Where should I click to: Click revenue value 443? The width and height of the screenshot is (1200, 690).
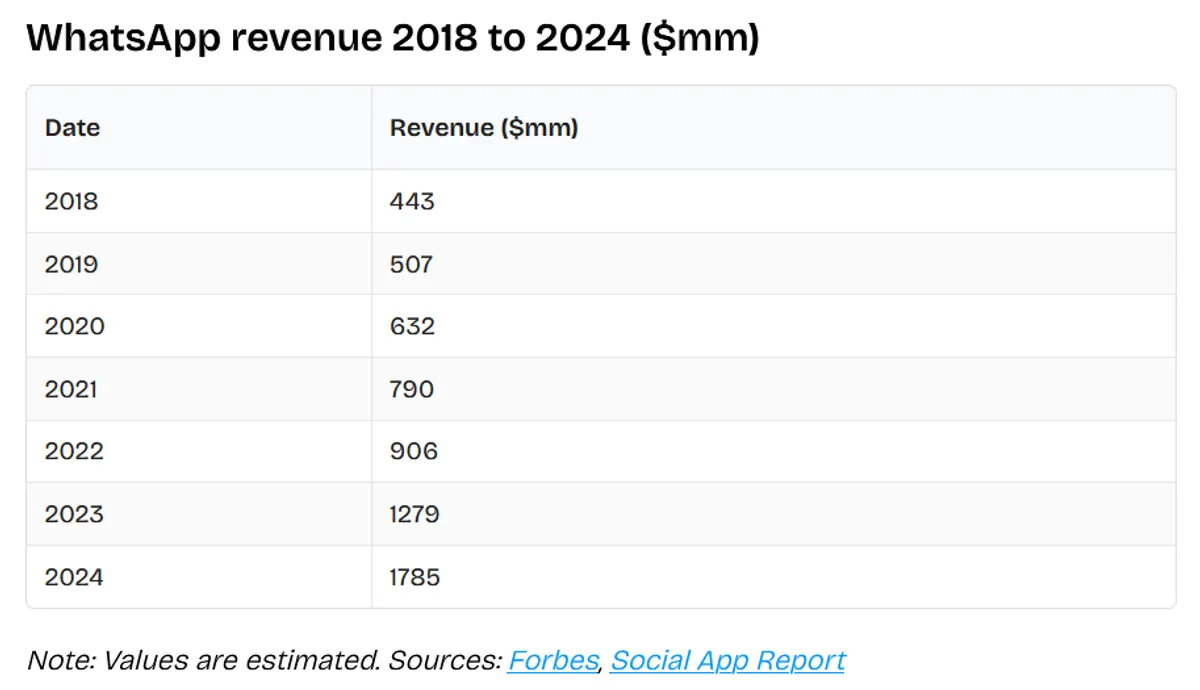pos(412,201)
